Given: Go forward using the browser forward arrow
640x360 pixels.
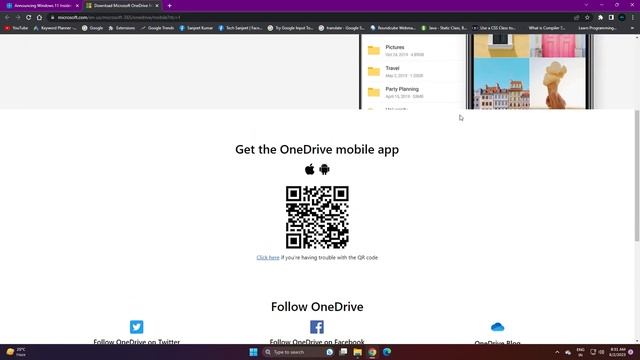Looking at the screenshot, I should coord(18,18).
